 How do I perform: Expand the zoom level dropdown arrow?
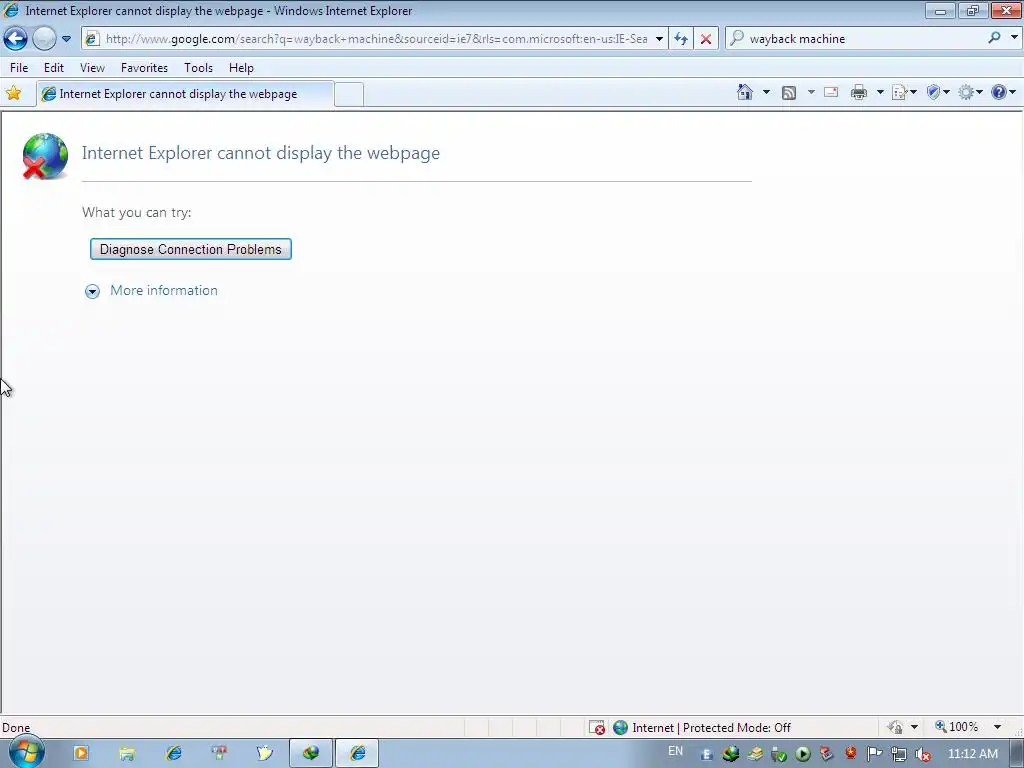tap(997, 727)
